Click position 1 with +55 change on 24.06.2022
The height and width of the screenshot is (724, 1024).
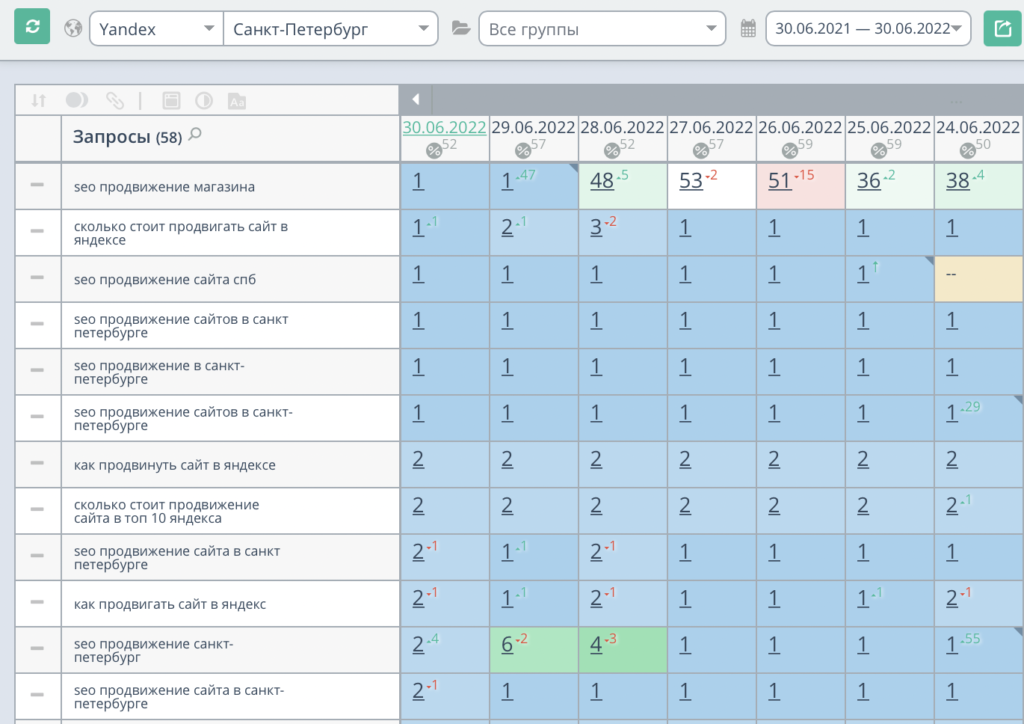click(952, 645)
